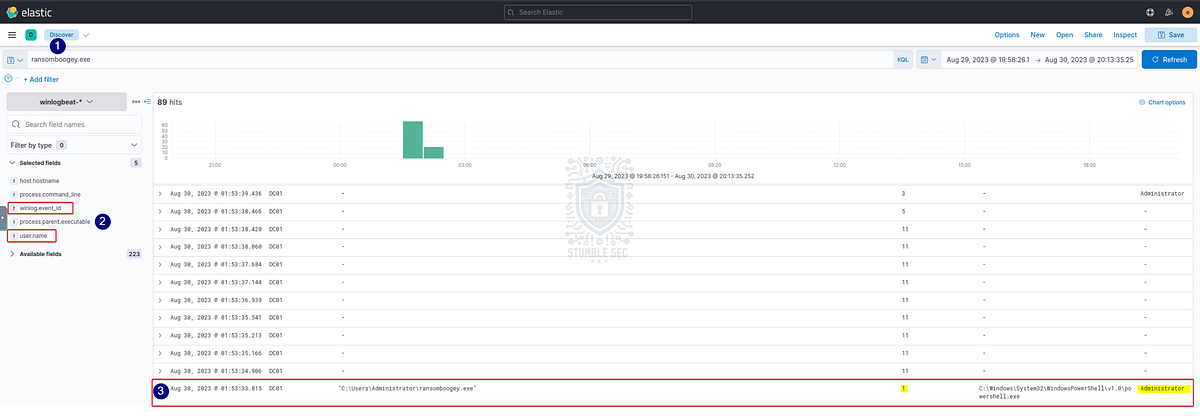Screen dimensions: 1200x416
Task: Open the Discover breadcrumb dropdown chevron
Action: [x=86, y=35]
